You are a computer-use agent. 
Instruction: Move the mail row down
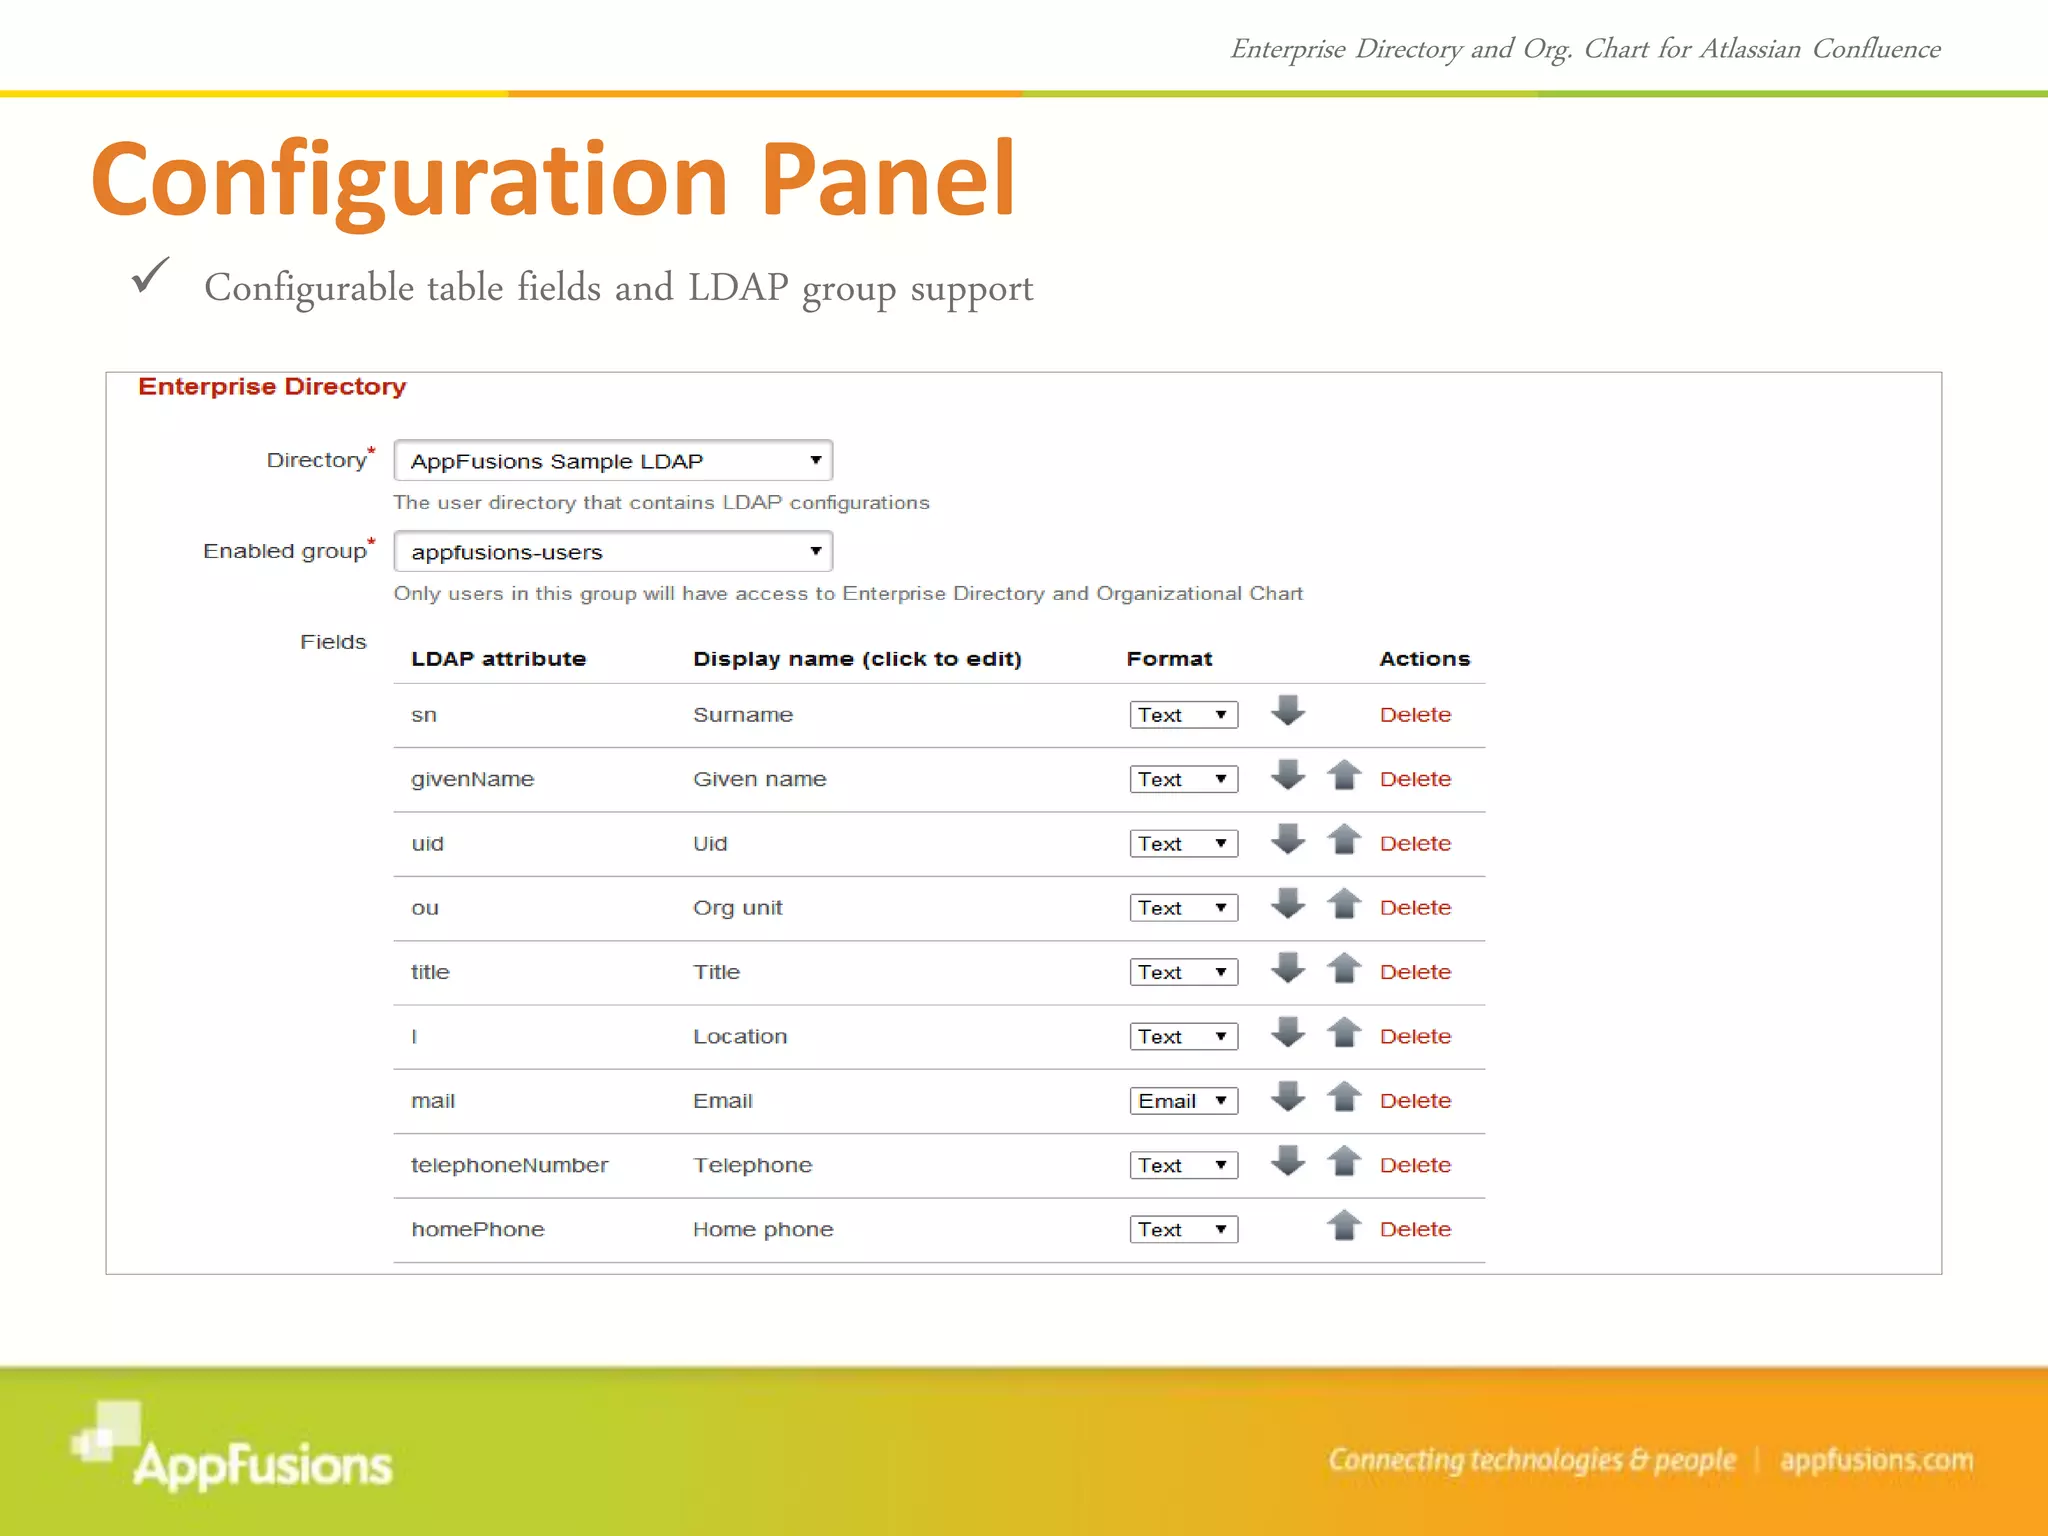coord(1288,1097)
